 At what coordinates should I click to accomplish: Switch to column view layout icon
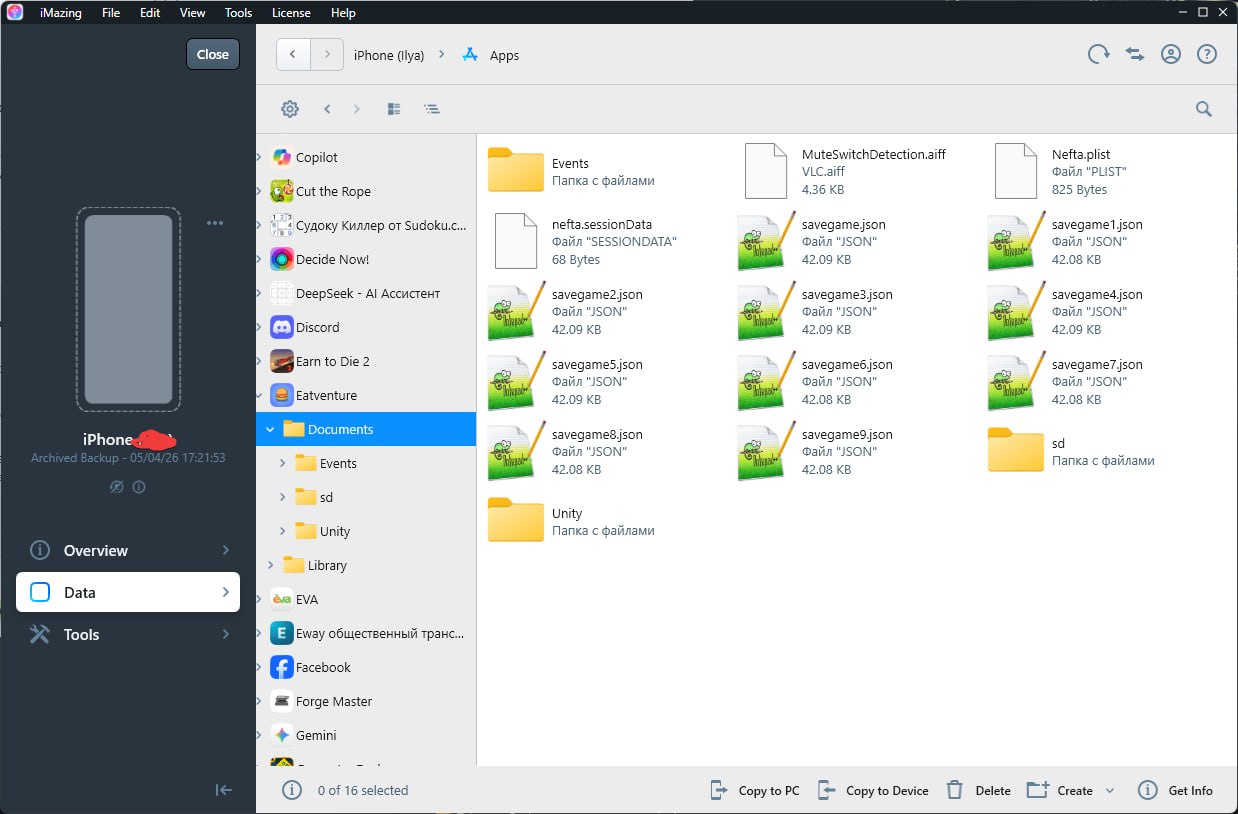(394, 109)
